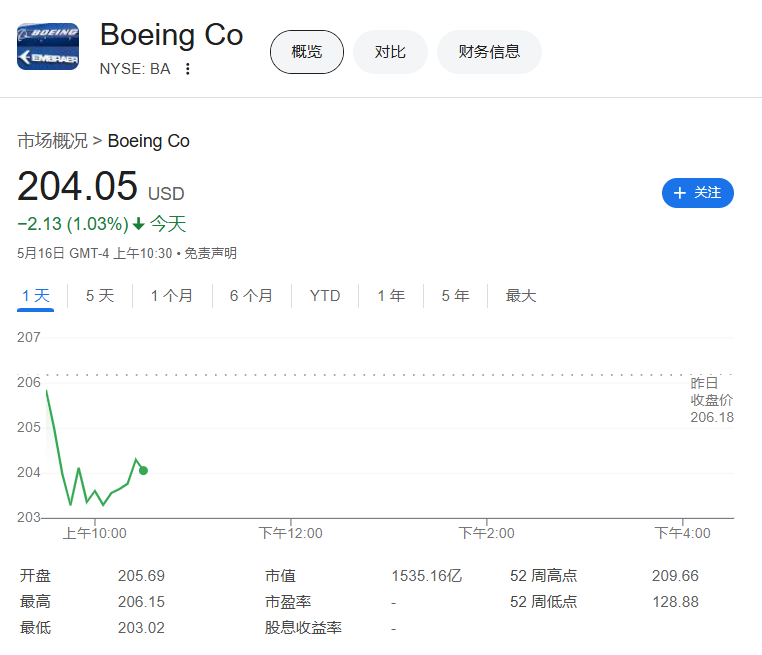Click the green current-price dot on chart
Image resolution: width=762 pixels, height=655 pixels.
pos(143,470)
